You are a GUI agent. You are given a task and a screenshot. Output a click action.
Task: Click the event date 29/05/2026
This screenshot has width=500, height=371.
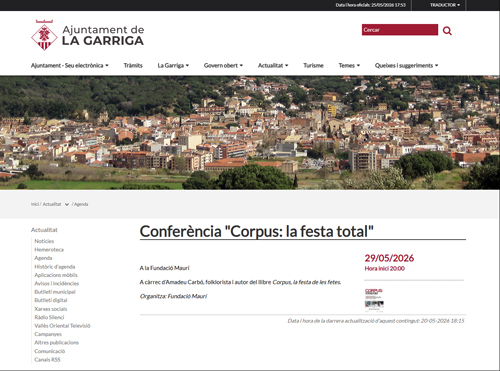click(x=389, y=258)
